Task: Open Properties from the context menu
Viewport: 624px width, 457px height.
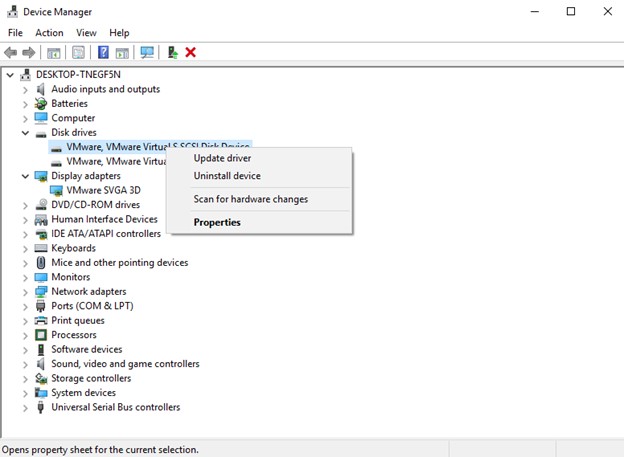Action: click(217, 222)
